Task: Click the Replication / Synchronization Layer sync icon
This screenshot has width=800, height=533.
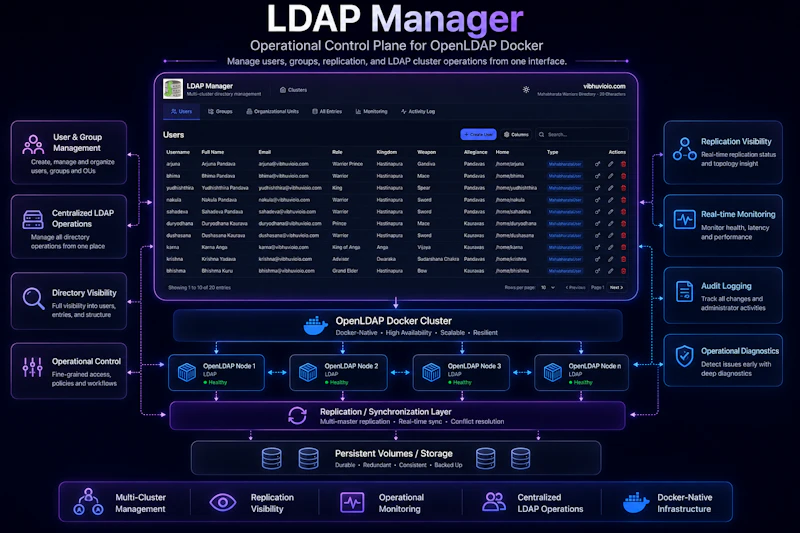Action: (x=297, y=416)
